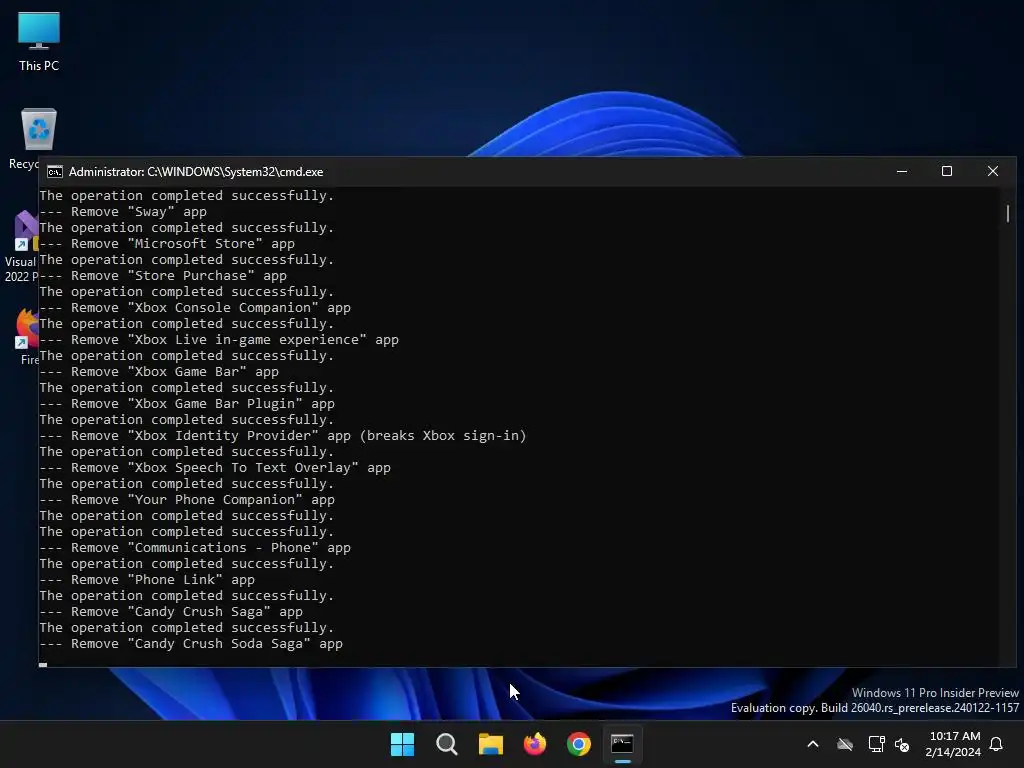Close the Administrator cmd.exe window
1024x768 pixels.
click(993, 171)
